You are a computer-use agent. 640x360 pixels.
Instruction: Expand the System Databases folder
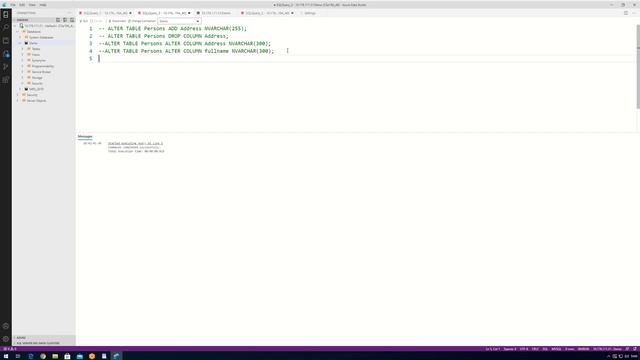[20, 37]
